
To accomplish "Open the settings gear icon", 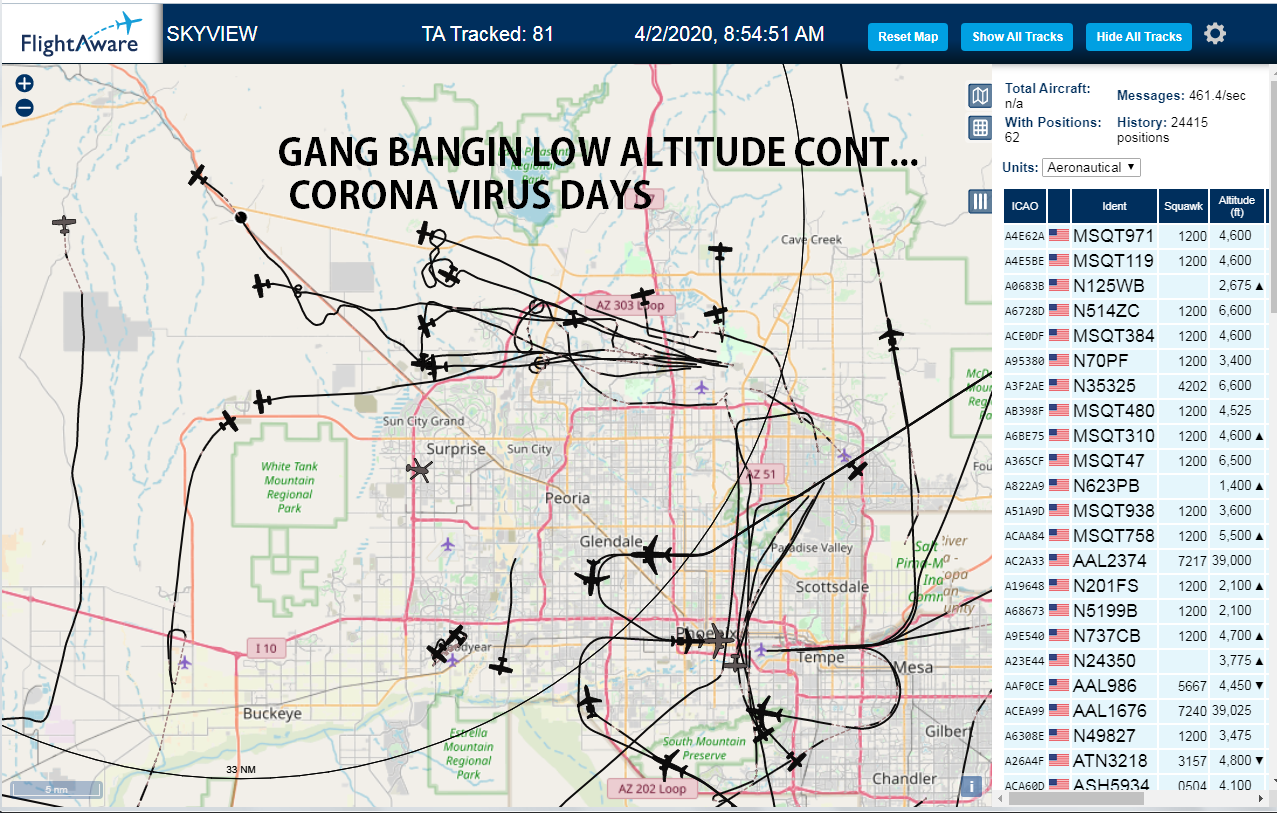I will click(1215, 35).
